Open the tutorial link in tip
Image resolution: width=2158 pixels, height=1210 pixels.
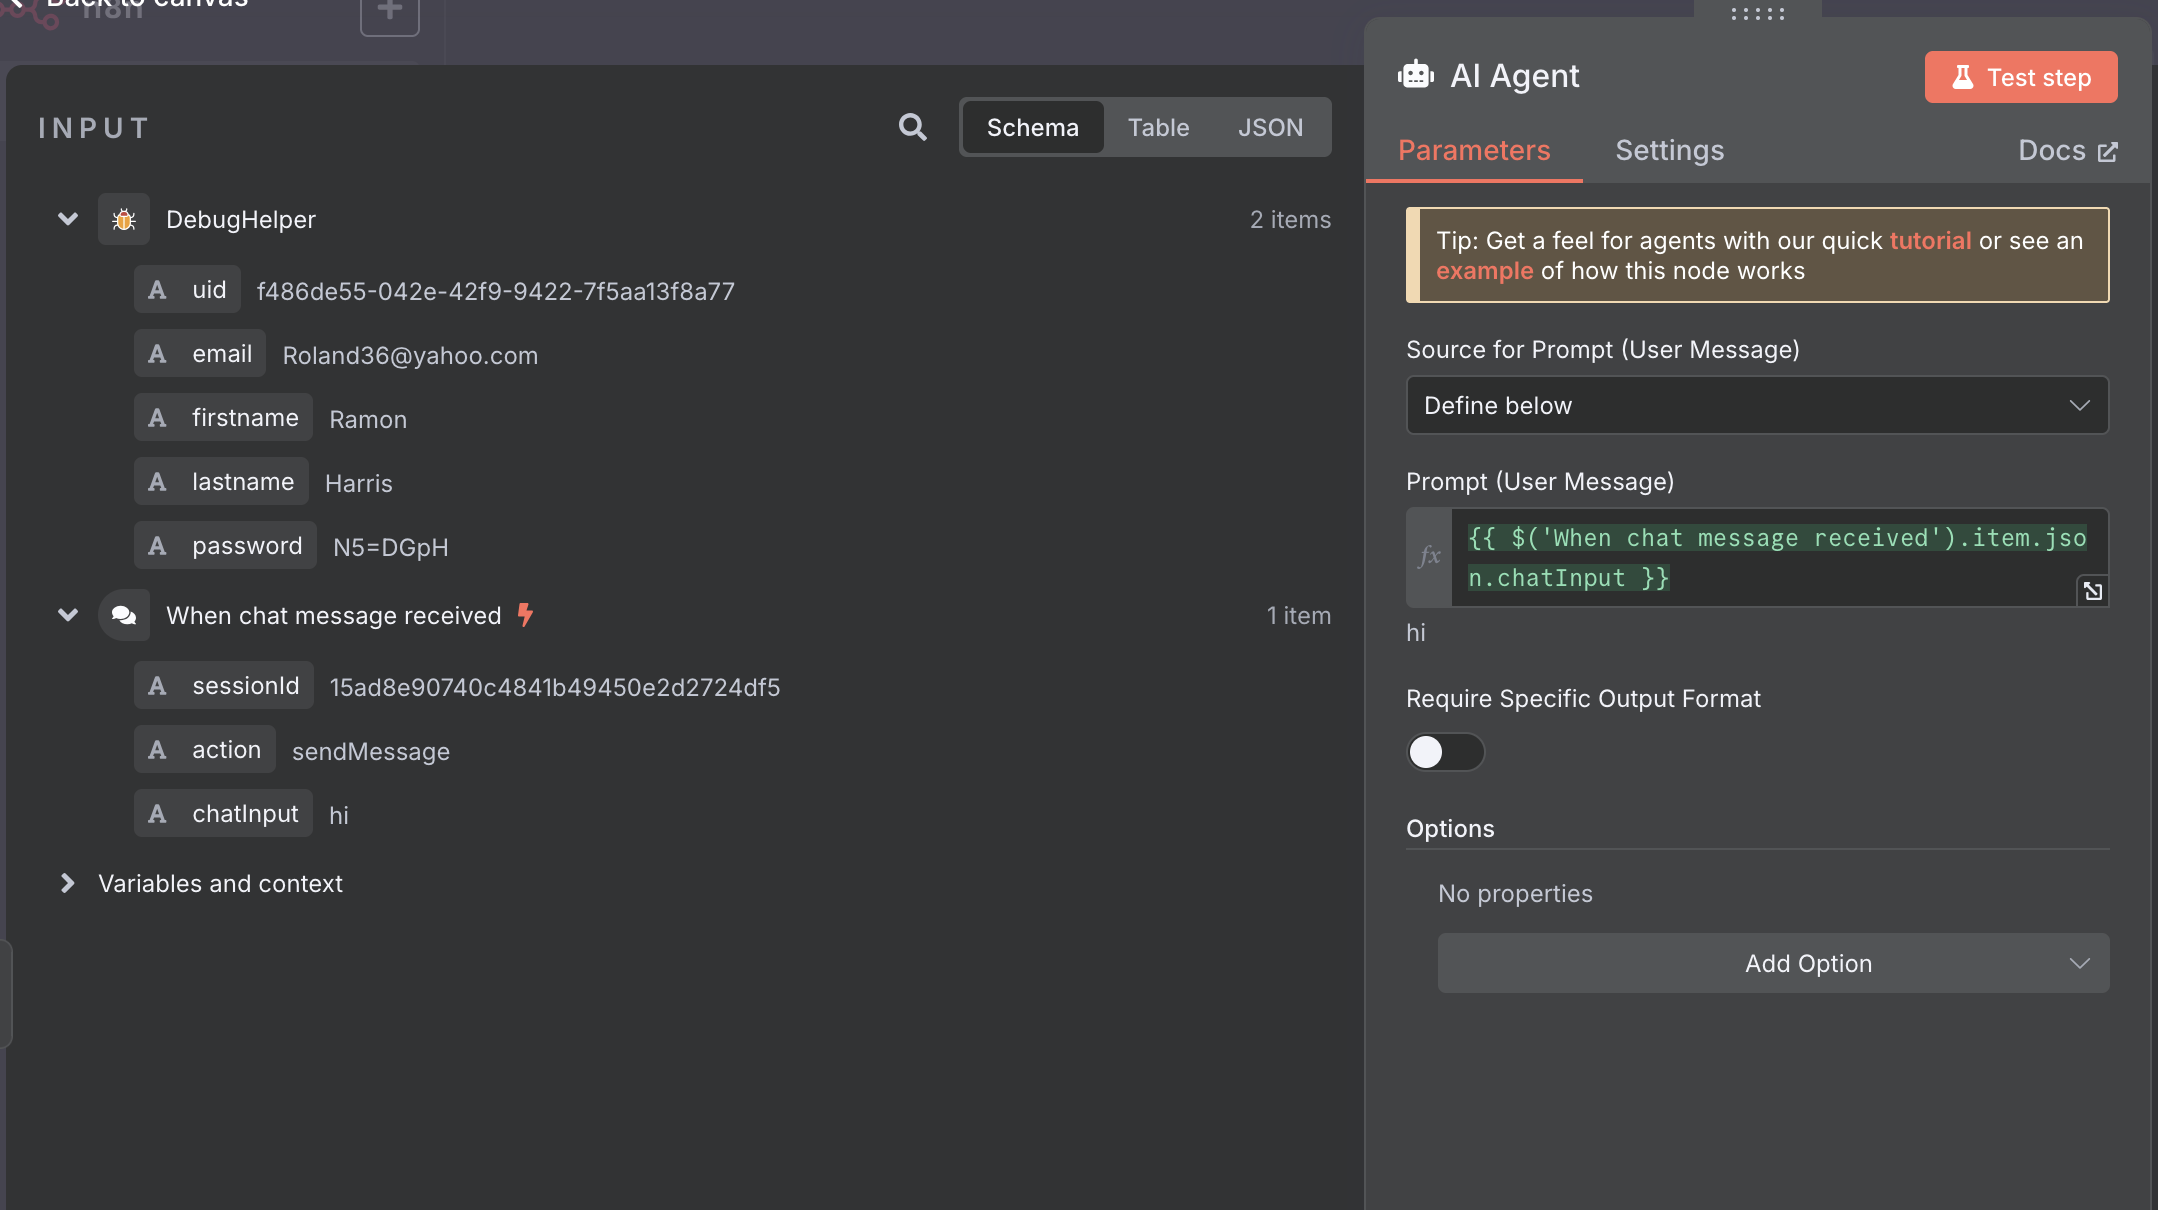point(1930,241)
